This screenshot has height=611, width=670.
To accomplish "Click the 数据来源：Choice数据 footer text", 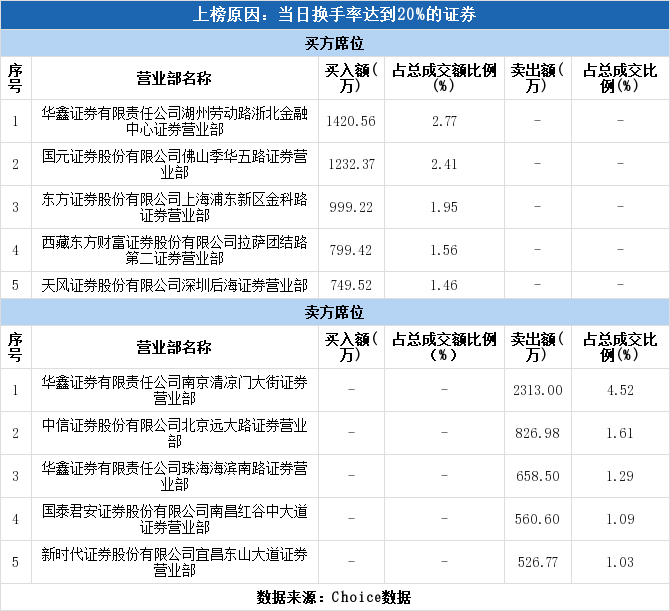I will (x=334, y=597).
